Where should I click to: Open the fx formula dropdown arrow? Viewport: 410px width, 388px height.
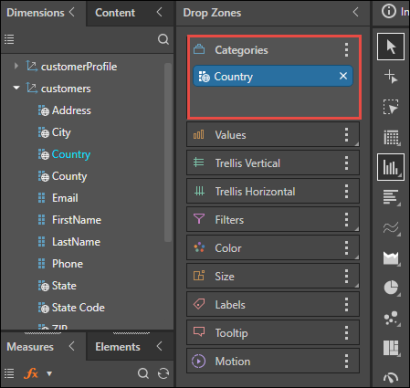[49, 374]
